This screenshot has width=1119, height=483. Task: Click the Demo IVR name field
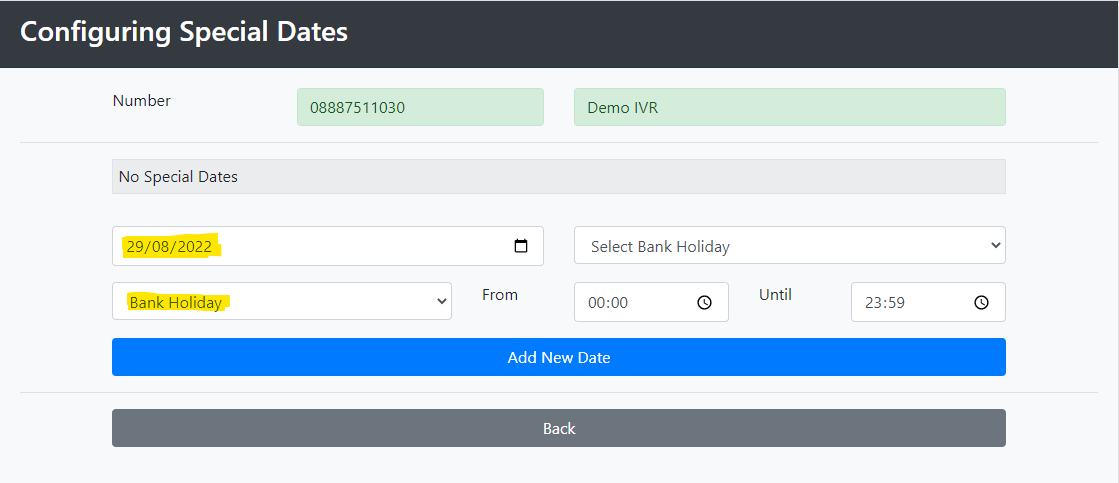(790, 107)
